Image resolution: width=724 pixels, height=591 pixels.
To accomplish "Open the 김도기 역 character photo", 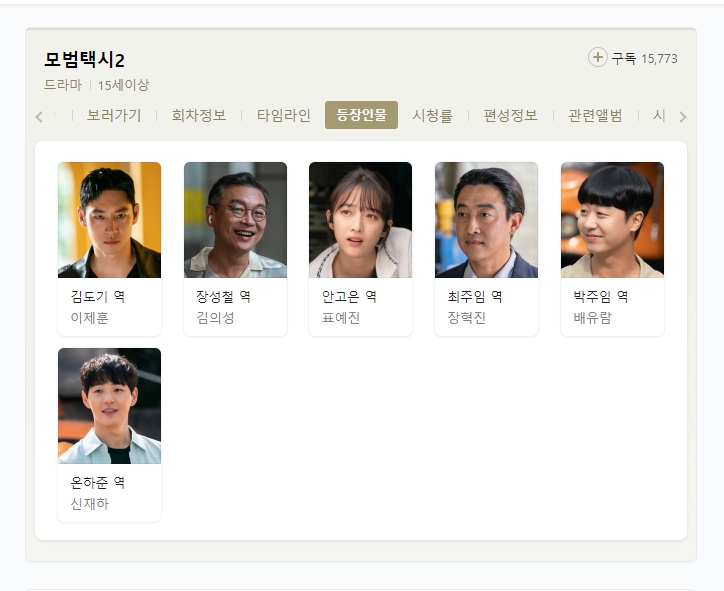I will click(x=109, y=220).
